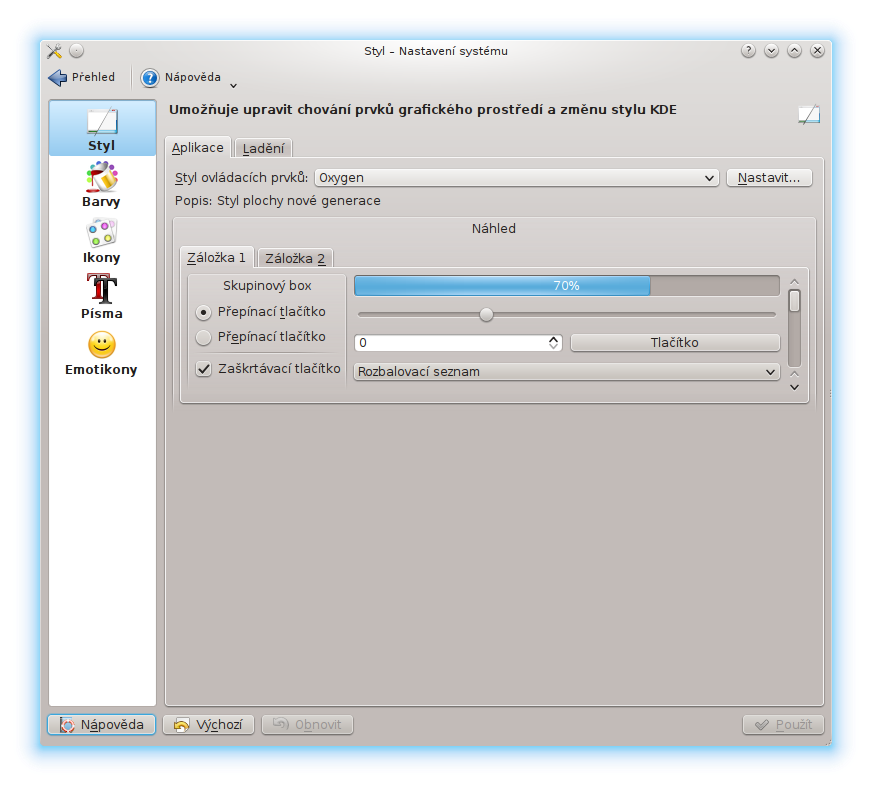Open the Rozbalovací seznam dropdown
This screenshot has height=786, width=872.
click(x=567, y=372)
